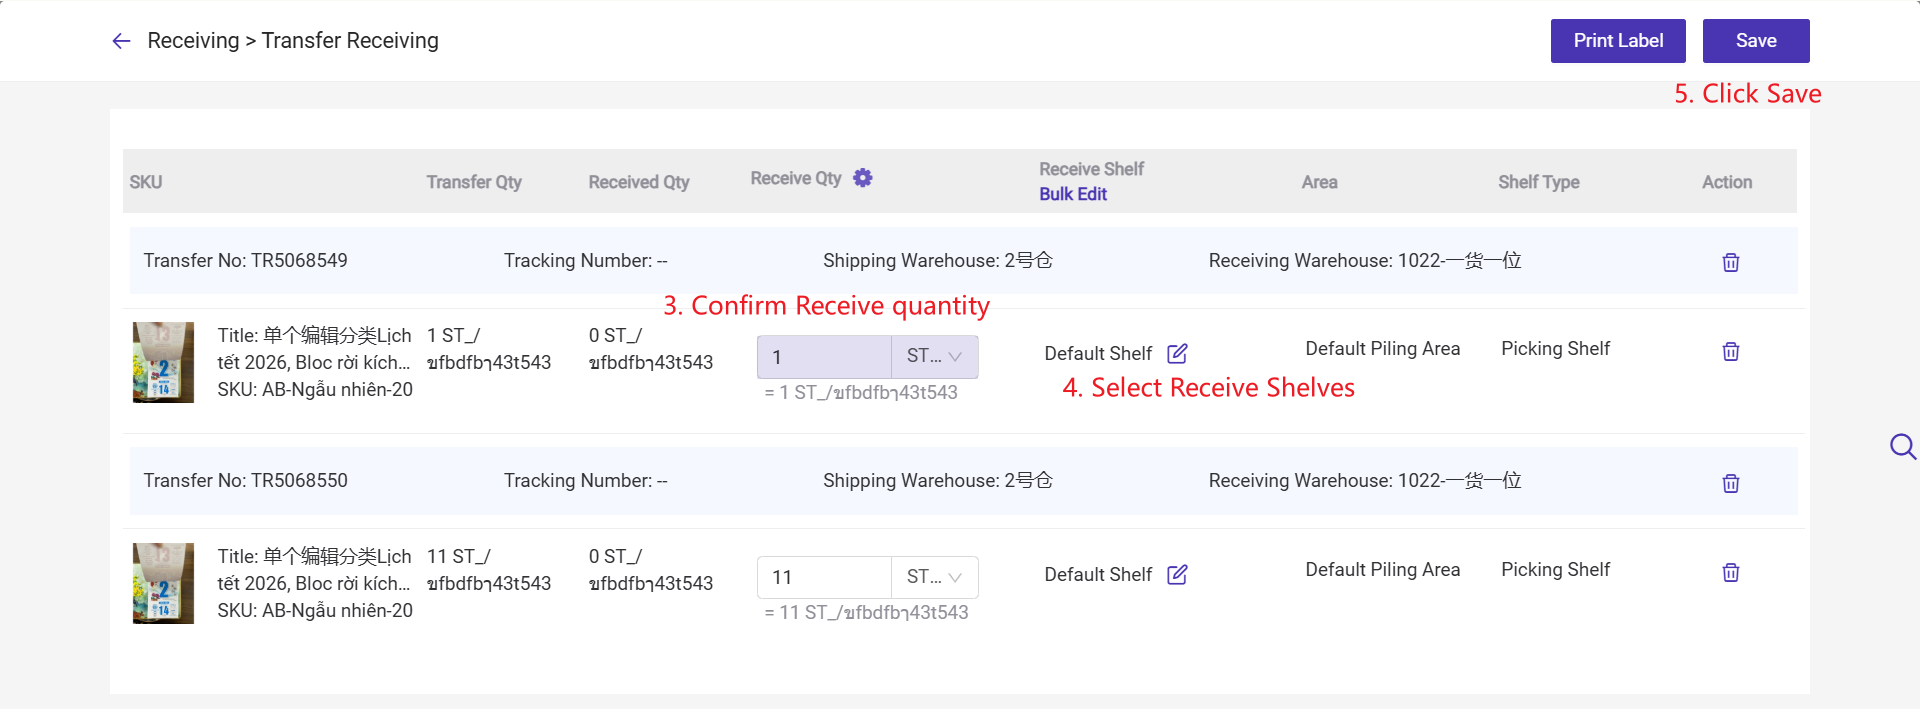Viewport: 1920px width, 709px height.
Task: Delete transfer TR5068549 group
Action: (x=1731, y=262)
